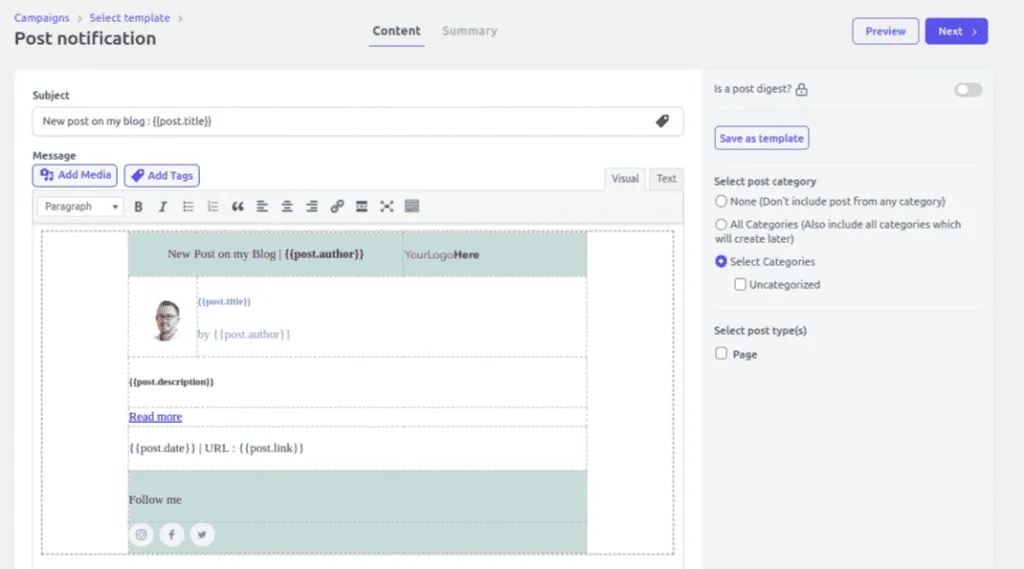
Task: Click 'New Post on my Blog' header text
Action: [x=221, y=254]
